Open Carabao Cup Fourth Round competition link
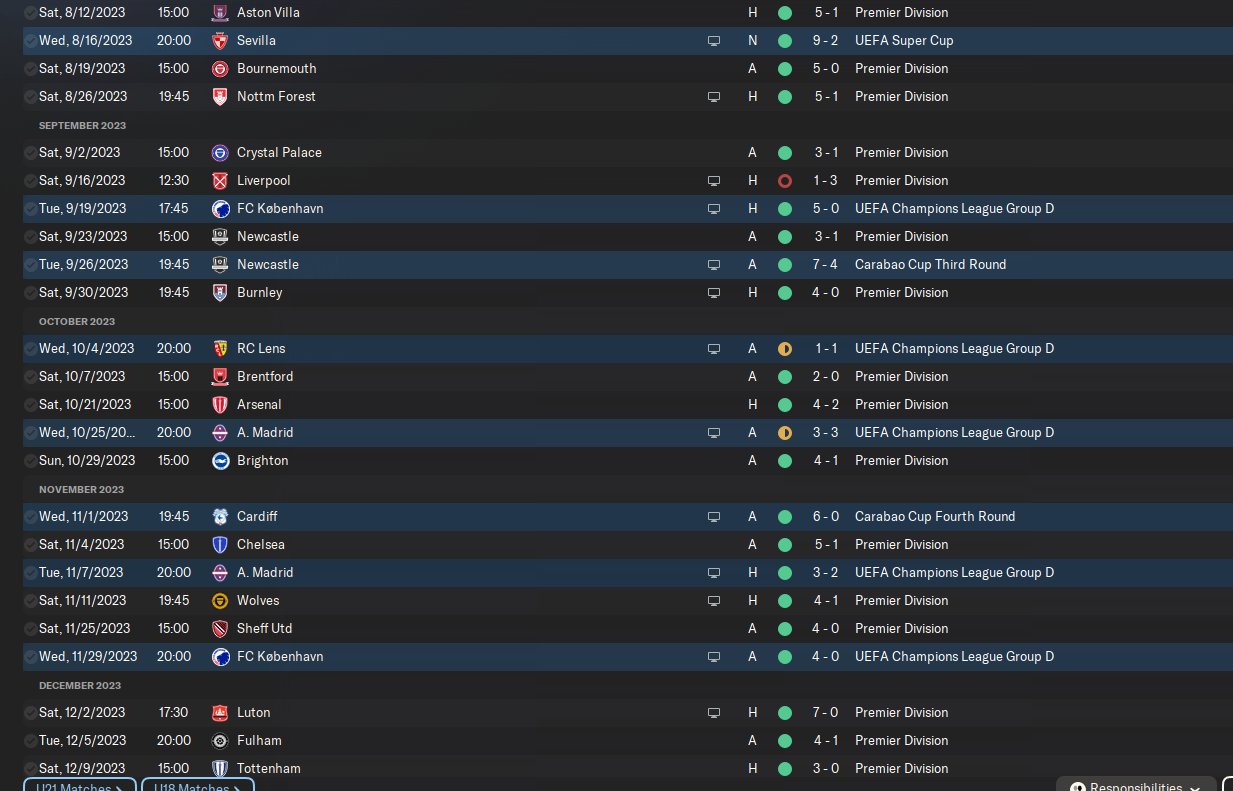 pos(935,517)
